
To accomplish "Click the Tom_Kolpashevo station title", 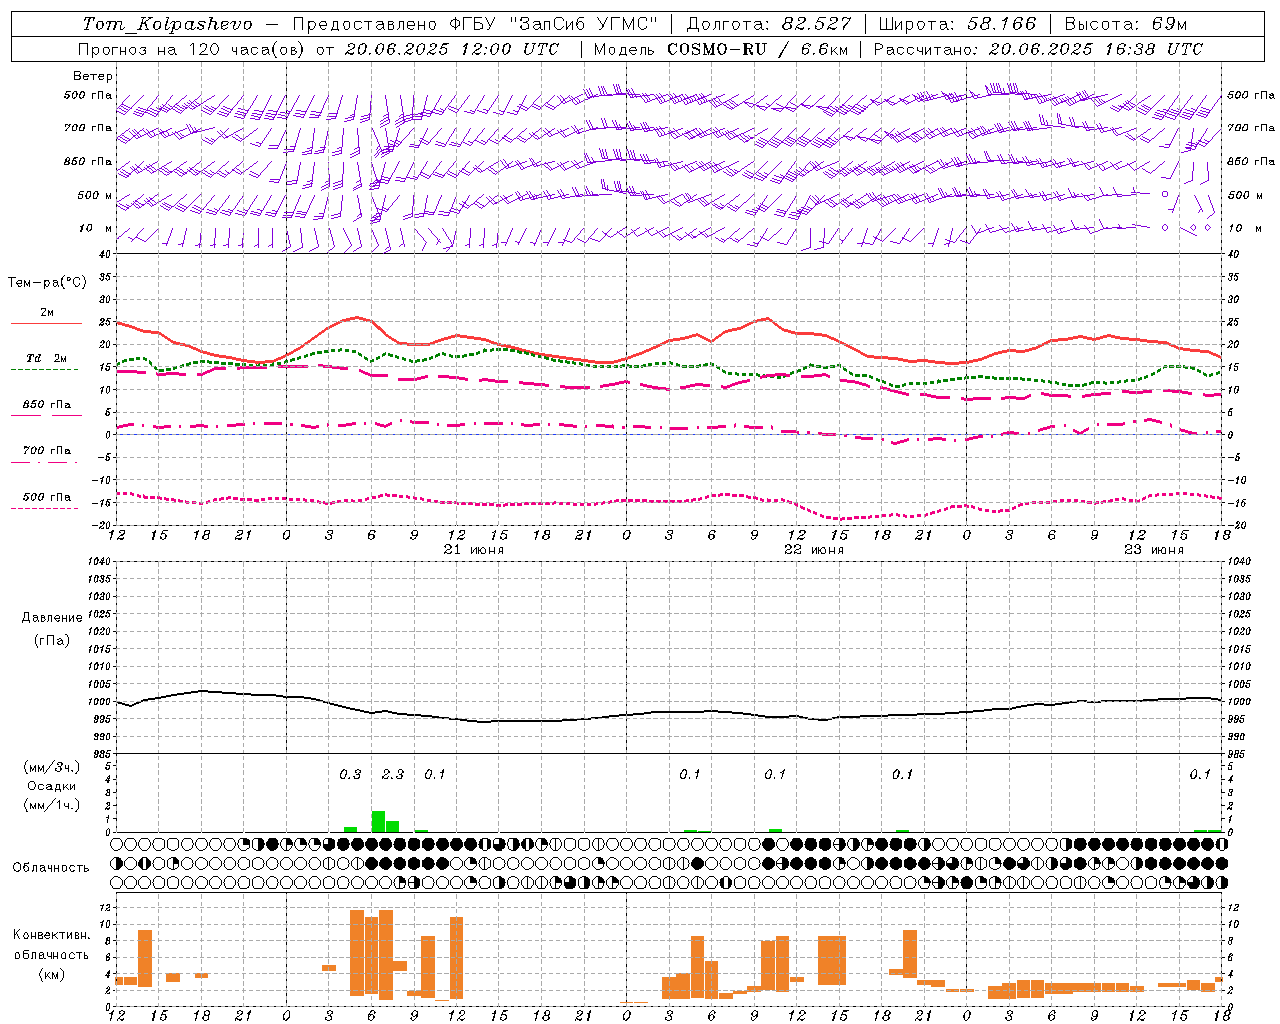I will click(167, 24).
